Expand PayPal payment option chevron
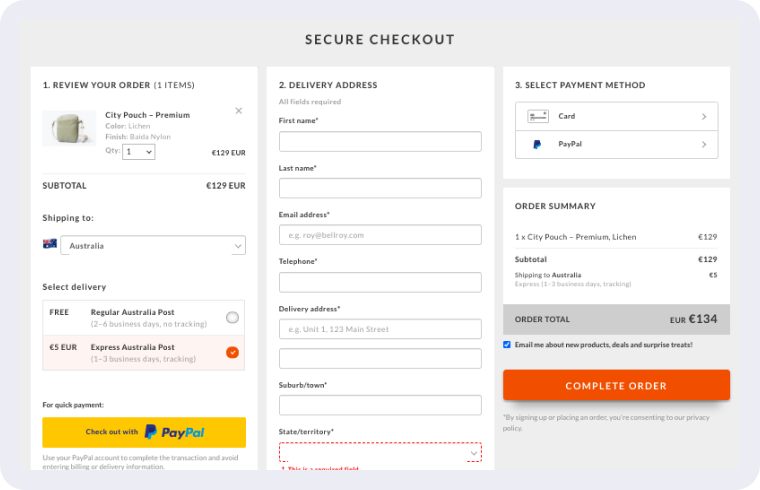 point(704,145)
